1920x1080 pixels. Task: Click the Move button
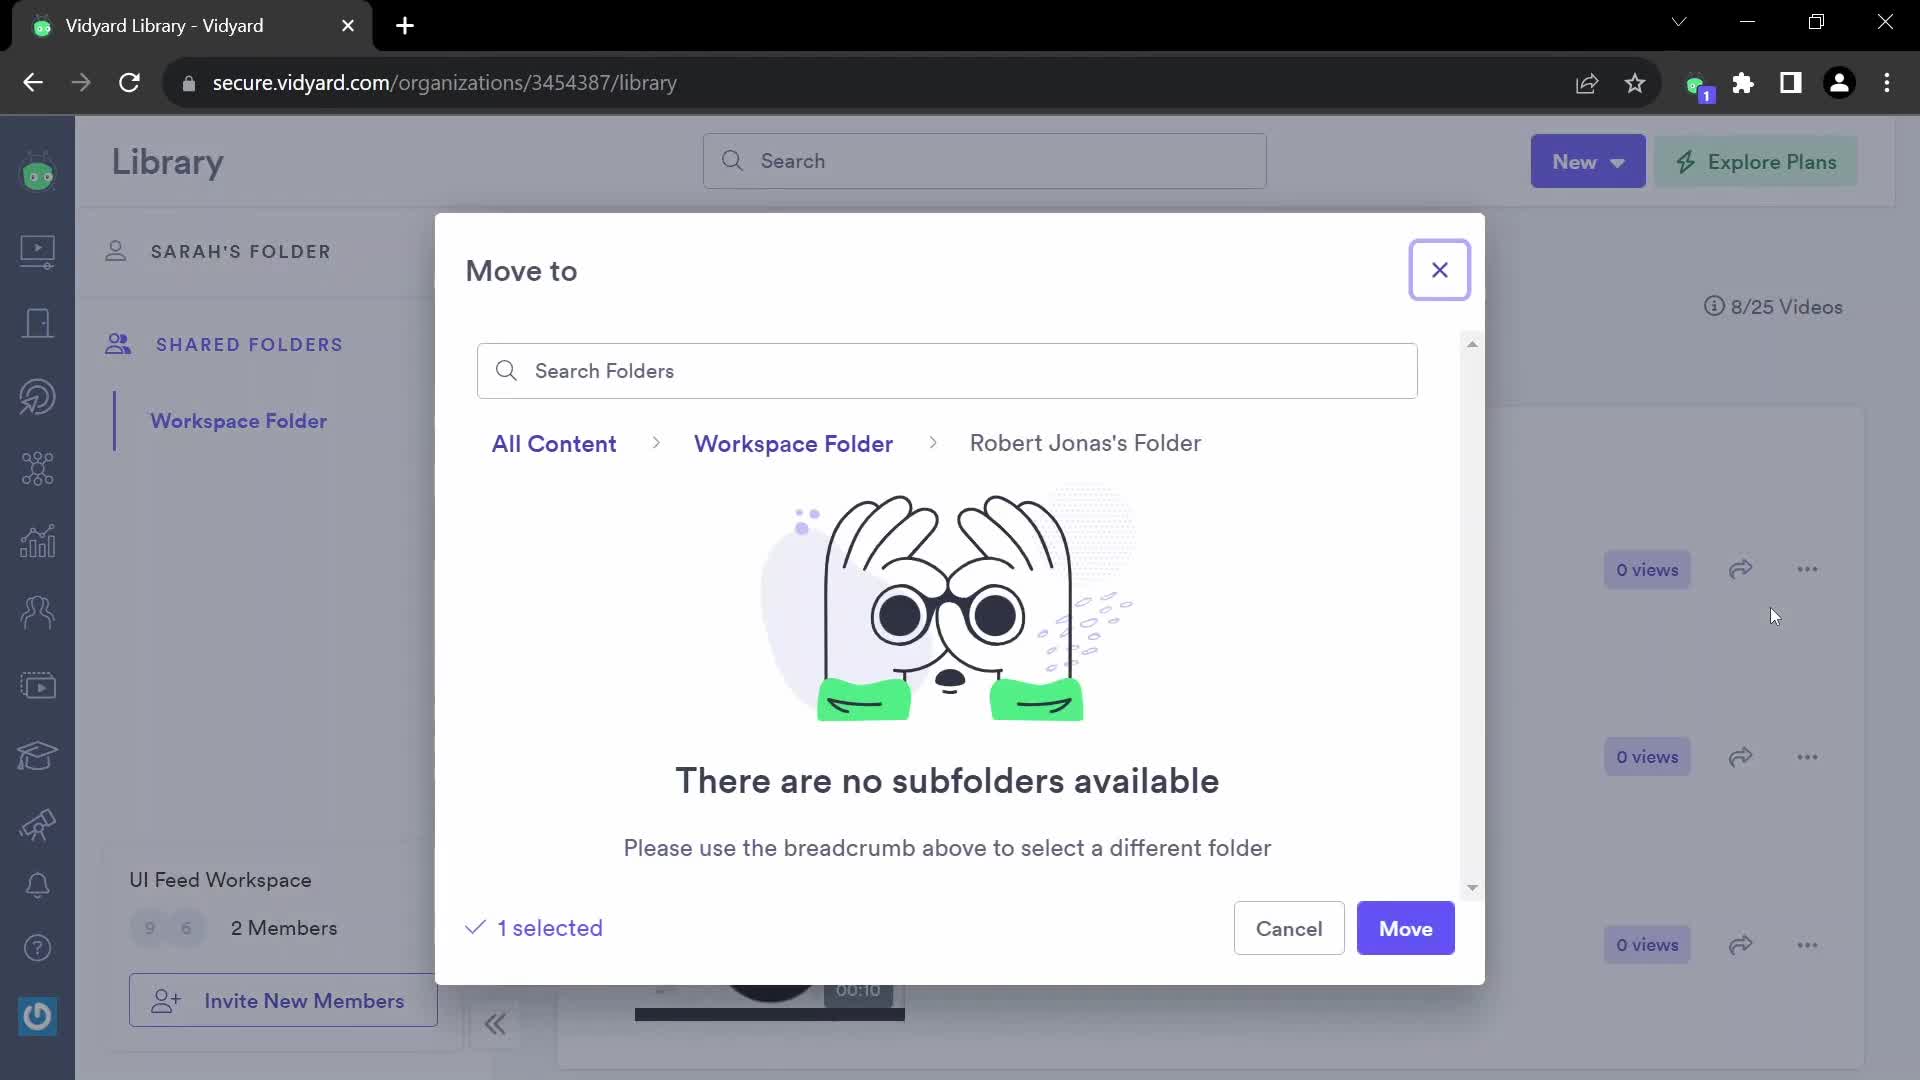click(1405, 928)
